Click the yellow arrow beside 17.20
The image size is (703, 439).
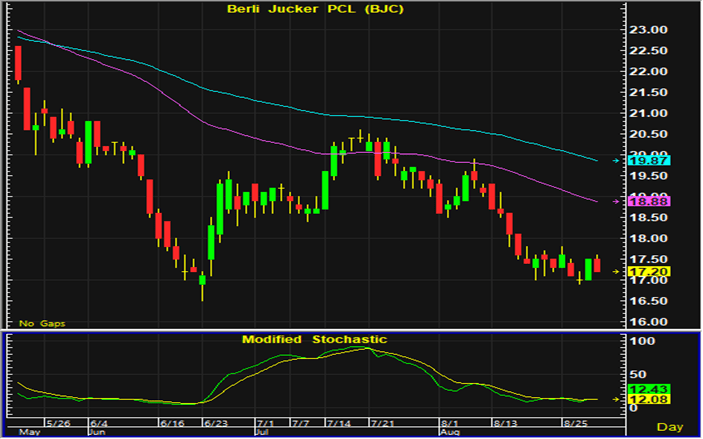click(x=613, y=271)
